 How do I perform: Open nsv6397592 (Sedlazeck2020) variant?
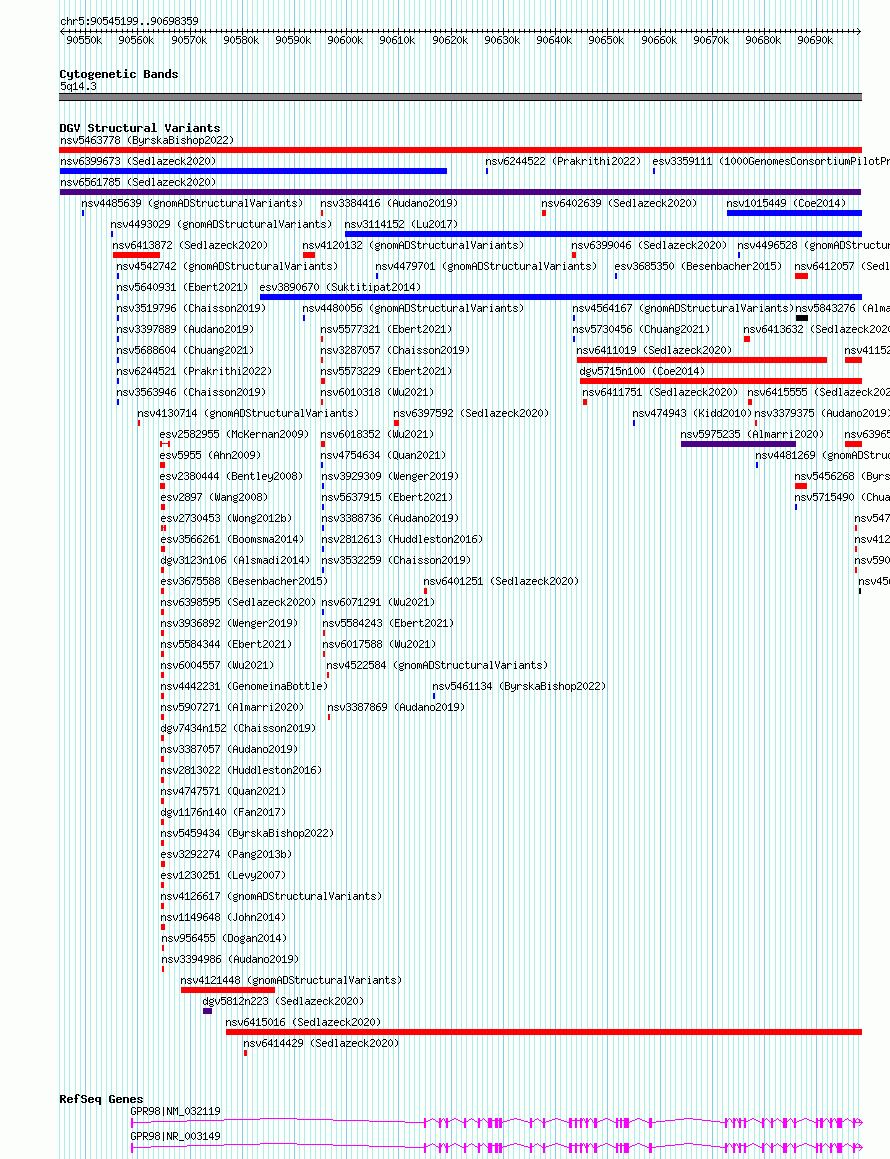471,413
